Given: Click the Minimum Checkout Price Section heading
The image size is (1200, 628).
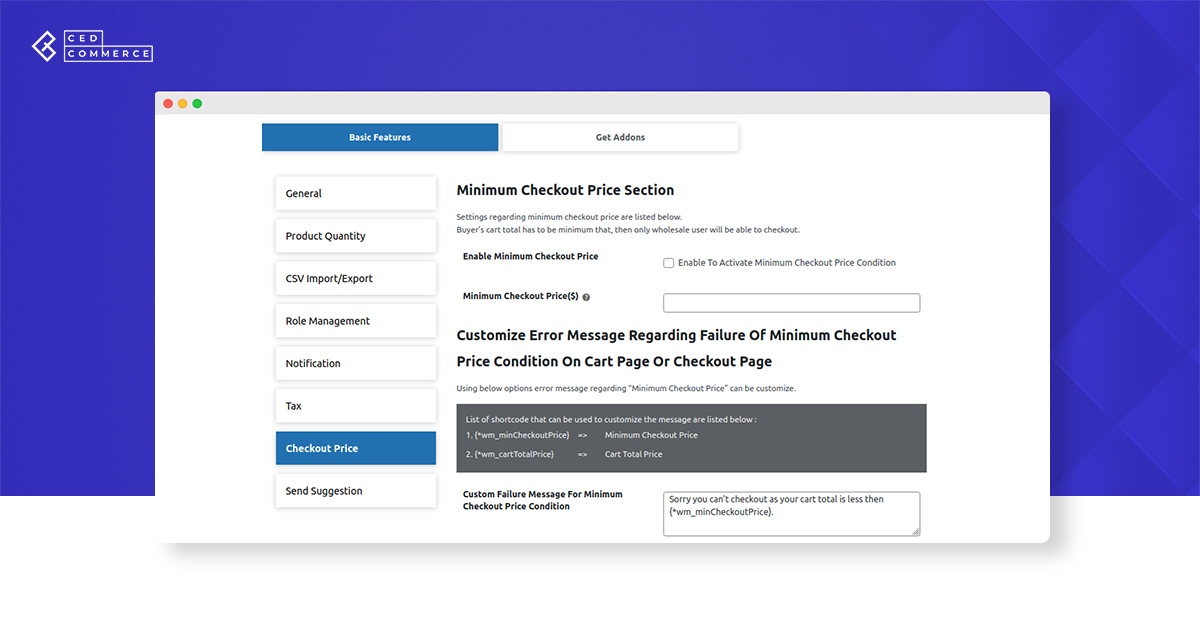Looking at the screenshot, I should click(565, 190).
